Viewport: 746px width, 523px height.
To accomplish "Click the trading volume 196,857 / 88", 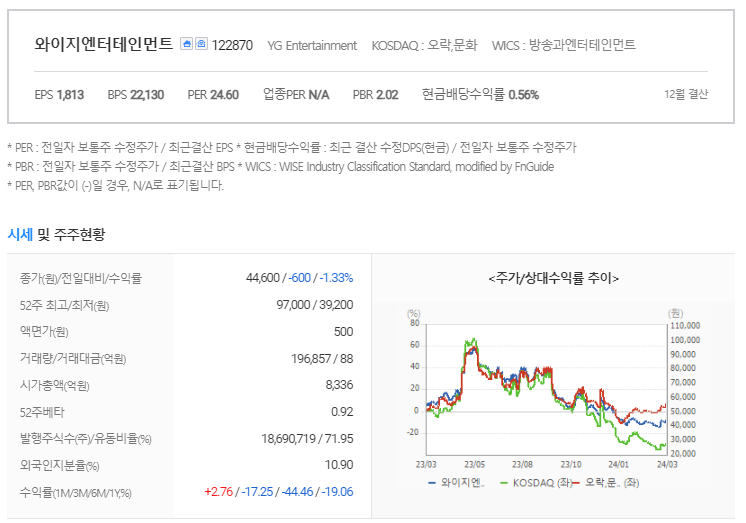I will coord(322,358).
